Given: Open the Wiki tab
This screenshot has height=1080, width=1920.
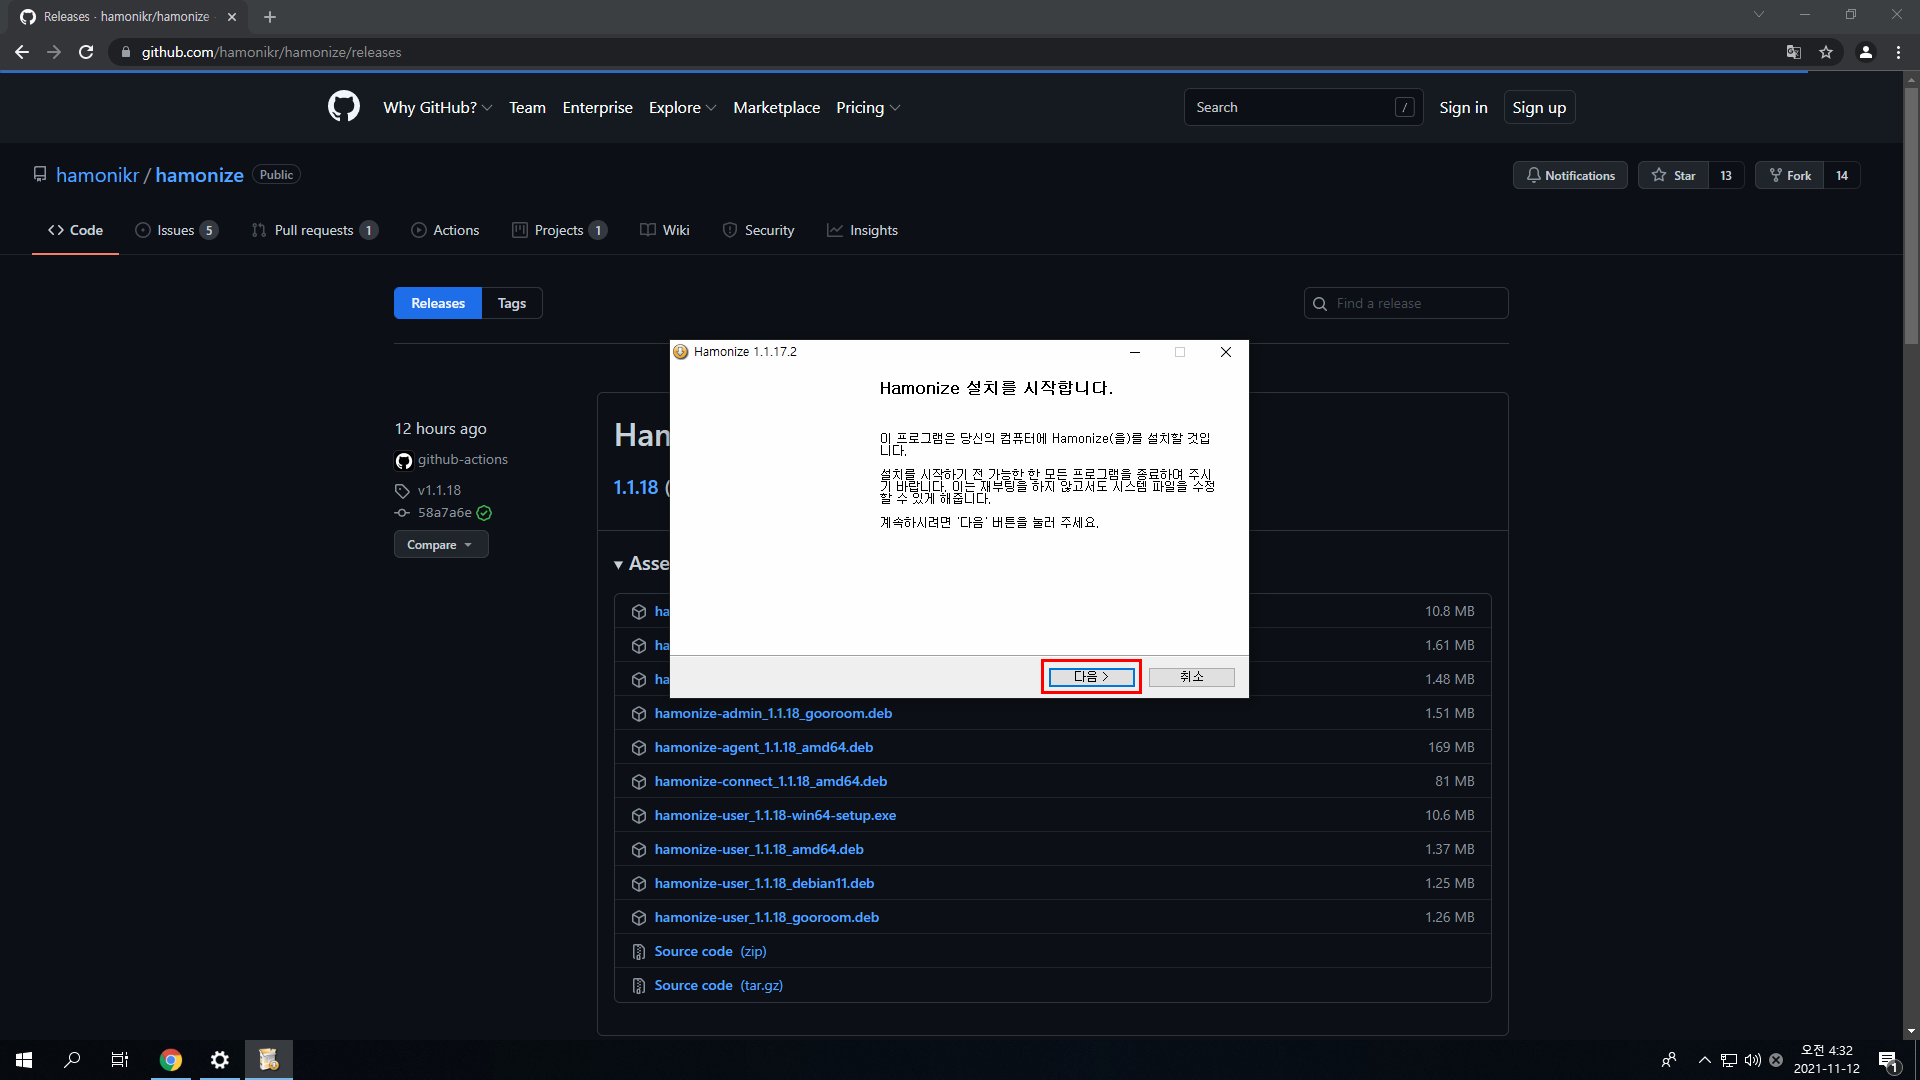Looking at the screenshot, I should 665,230.
